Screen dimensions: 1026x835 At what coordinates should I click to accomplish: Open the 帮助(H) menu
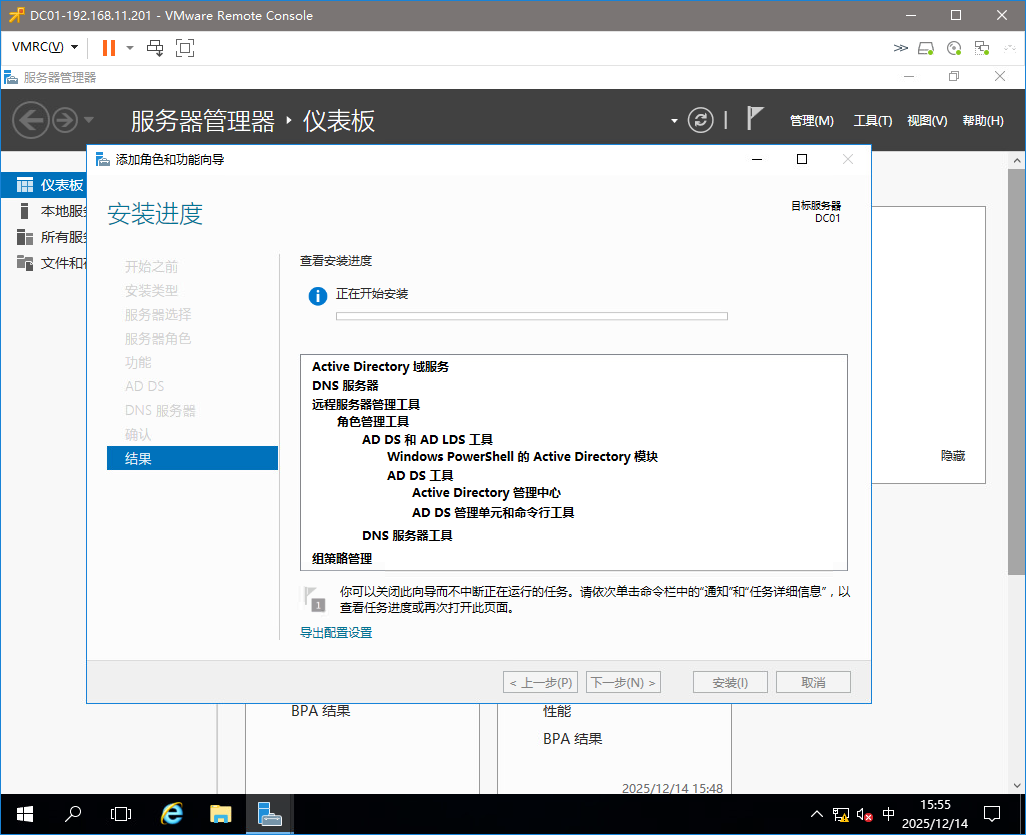point(983,121)
